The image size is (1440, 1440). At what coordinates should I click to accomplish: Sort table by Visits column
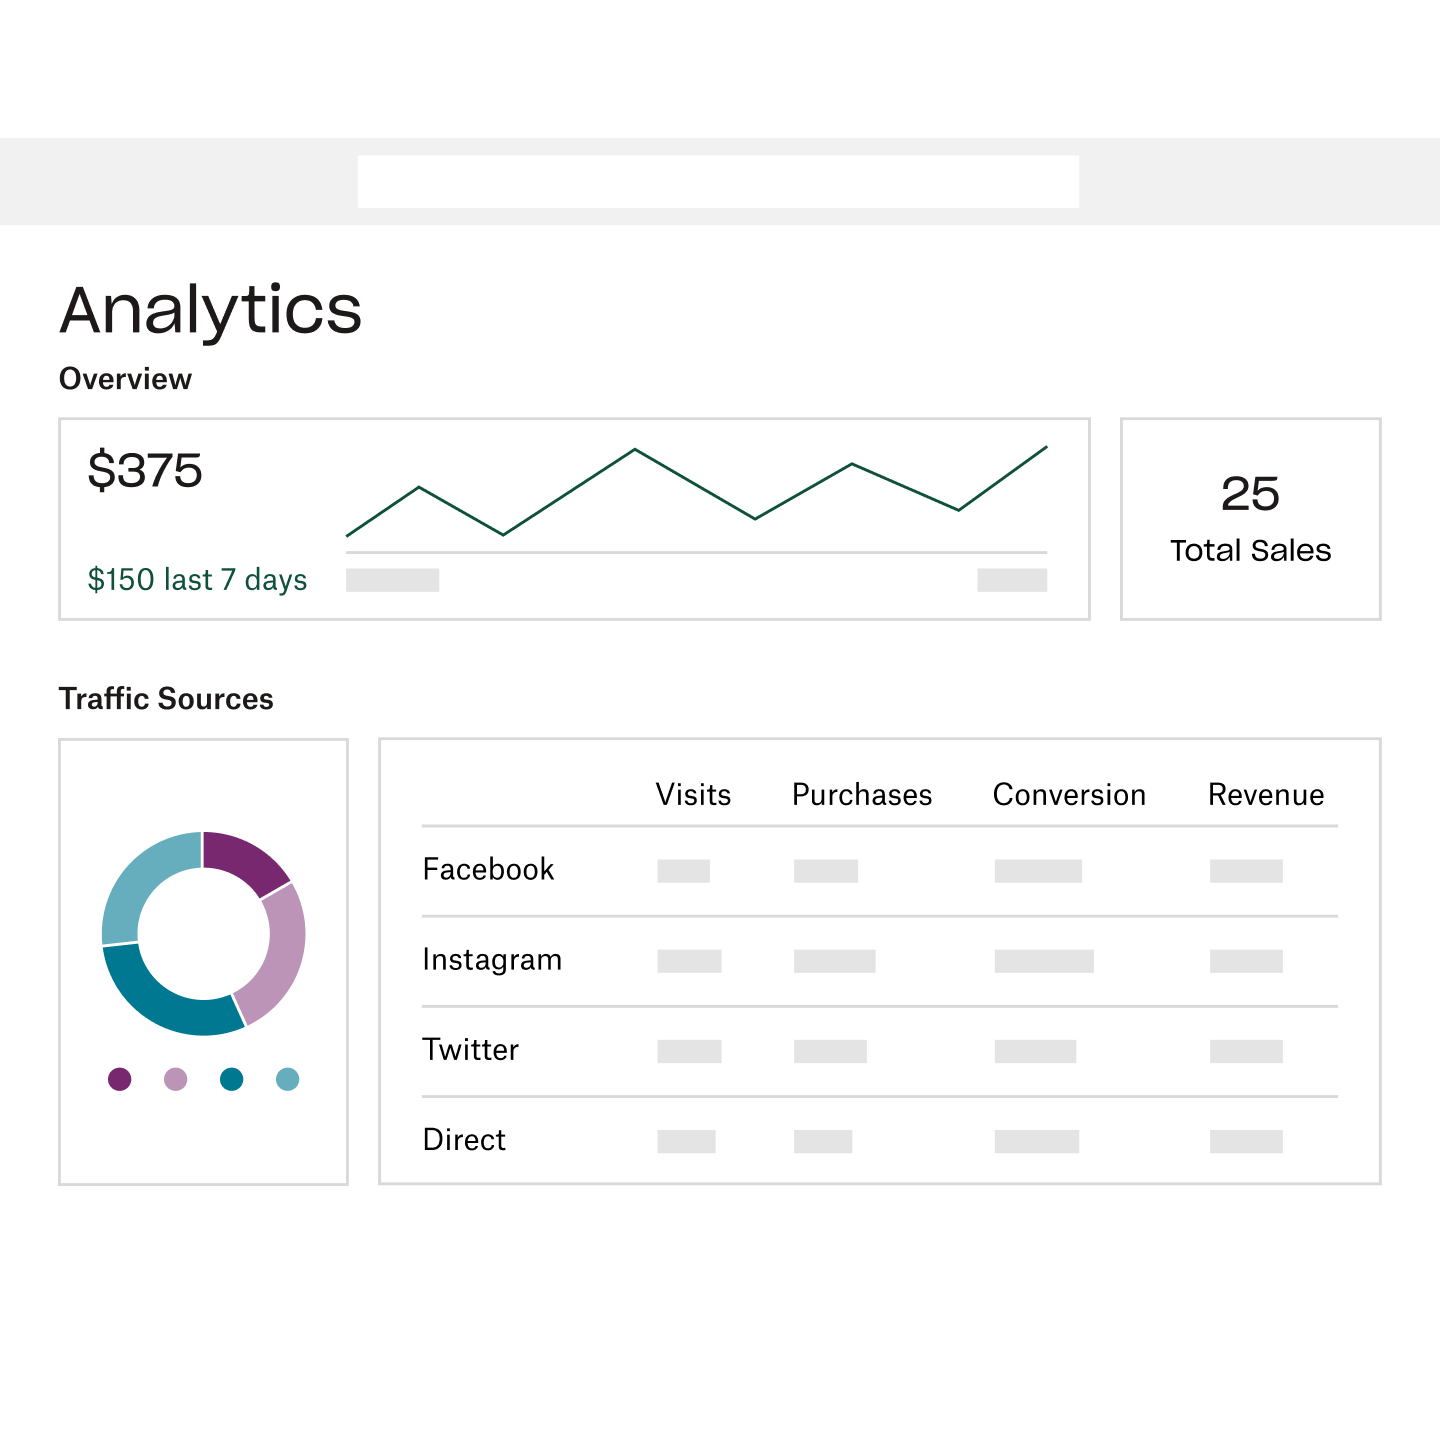(693, 795)
